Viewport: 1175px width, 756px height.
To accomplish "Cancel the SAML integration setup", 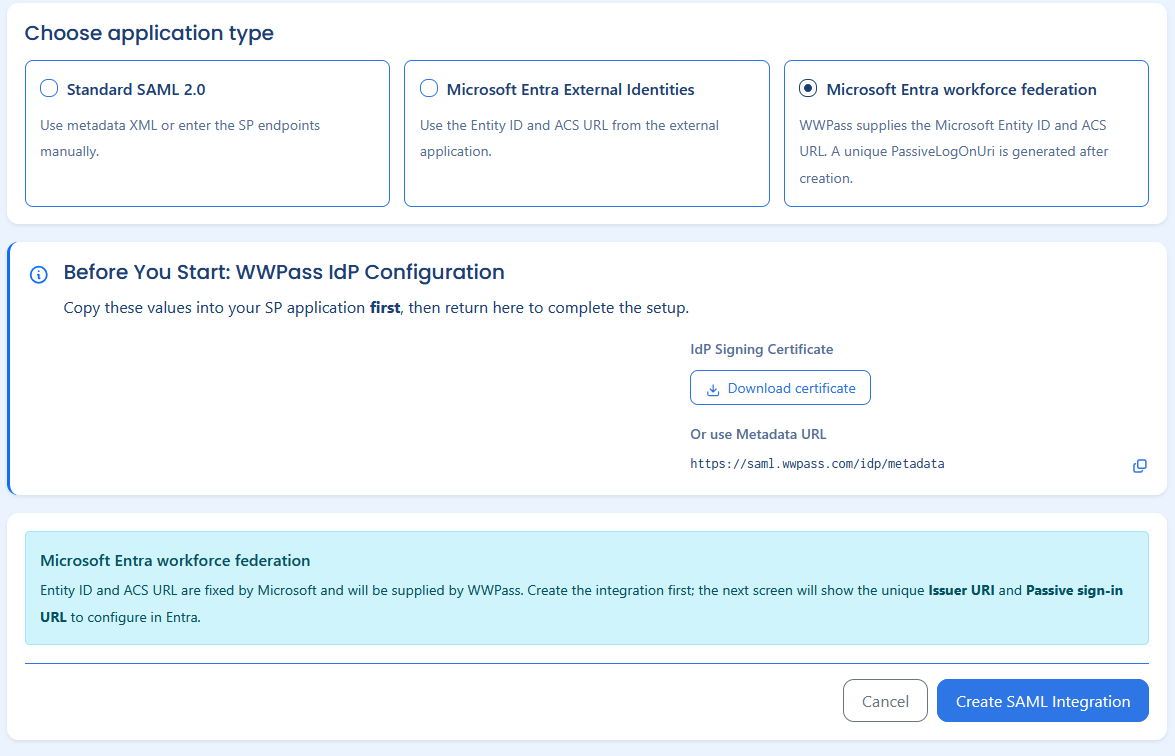I will [885, 701].
